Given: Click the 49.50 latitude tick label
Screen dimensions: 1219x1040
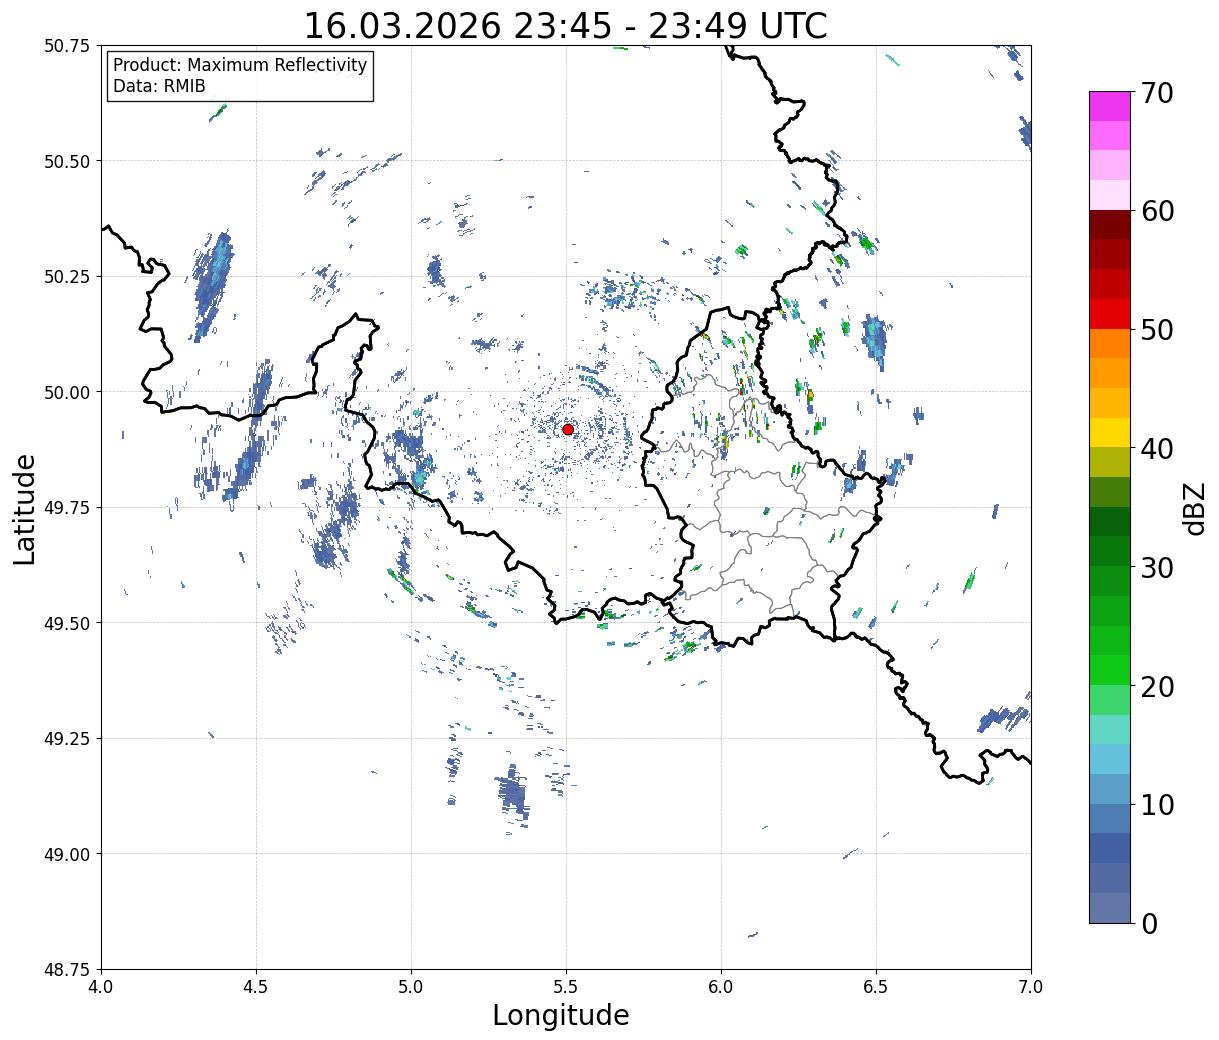Looking at the screenshot, I should tap(66, 623).
